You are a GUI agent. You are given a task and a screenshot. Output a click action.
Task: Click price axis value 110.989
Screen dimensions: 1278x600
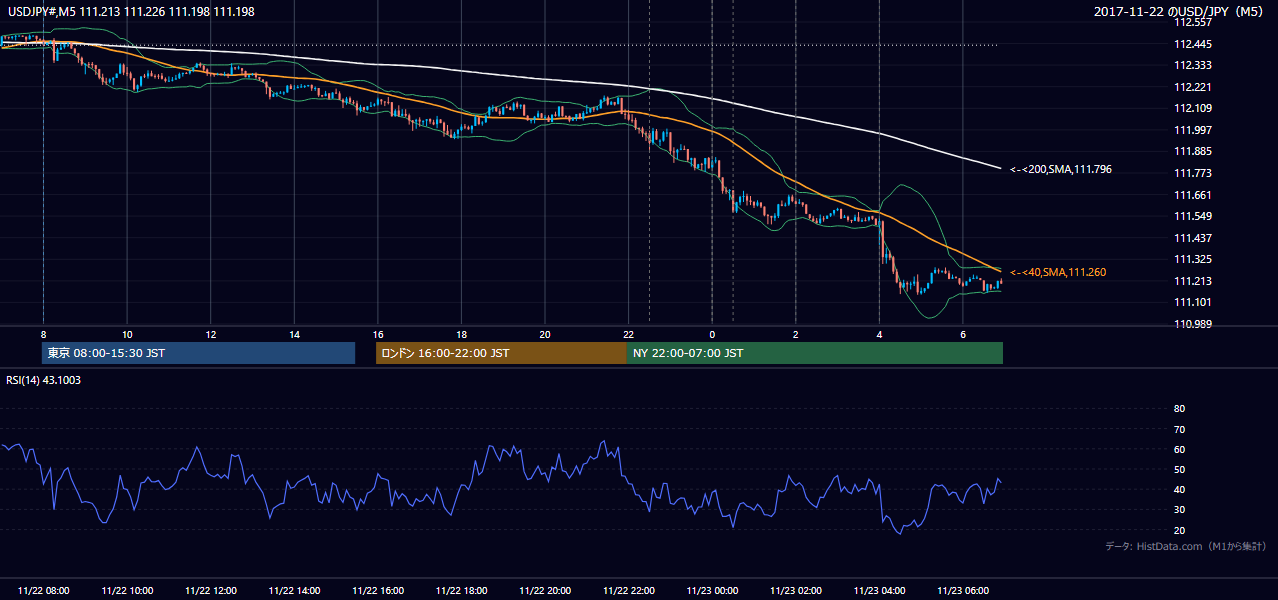pyautogui.click(x=1192, y=324)
